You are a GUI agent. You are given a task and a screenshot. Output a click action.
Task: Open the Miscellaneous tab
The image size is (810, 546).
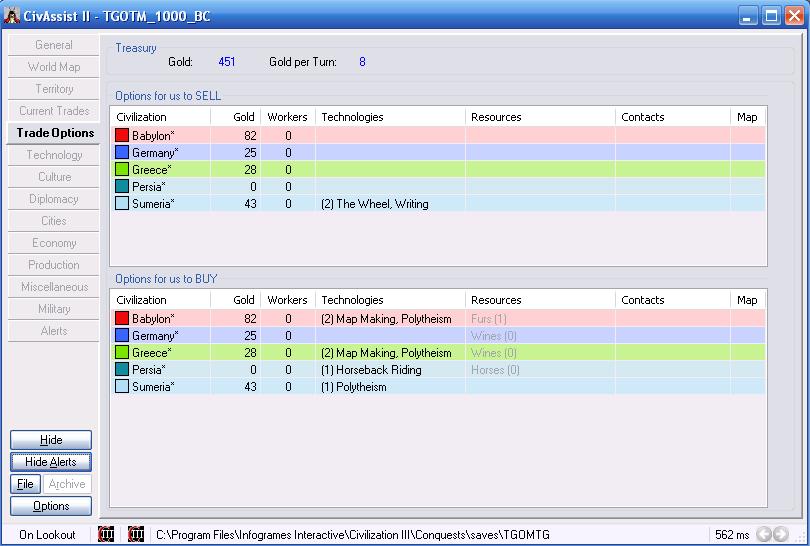click(x=54, y=287)
